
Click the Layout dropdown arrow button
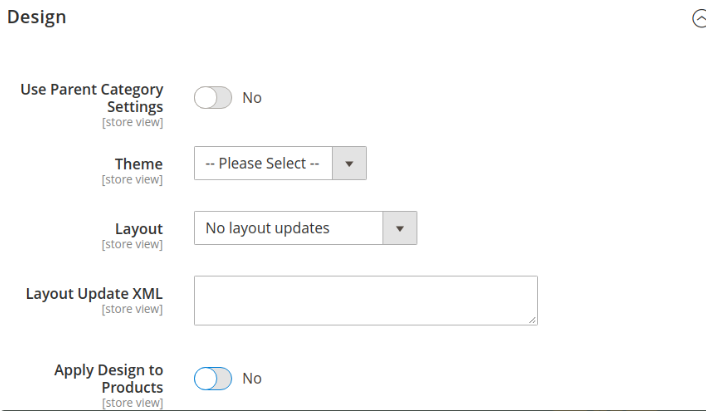400,228
